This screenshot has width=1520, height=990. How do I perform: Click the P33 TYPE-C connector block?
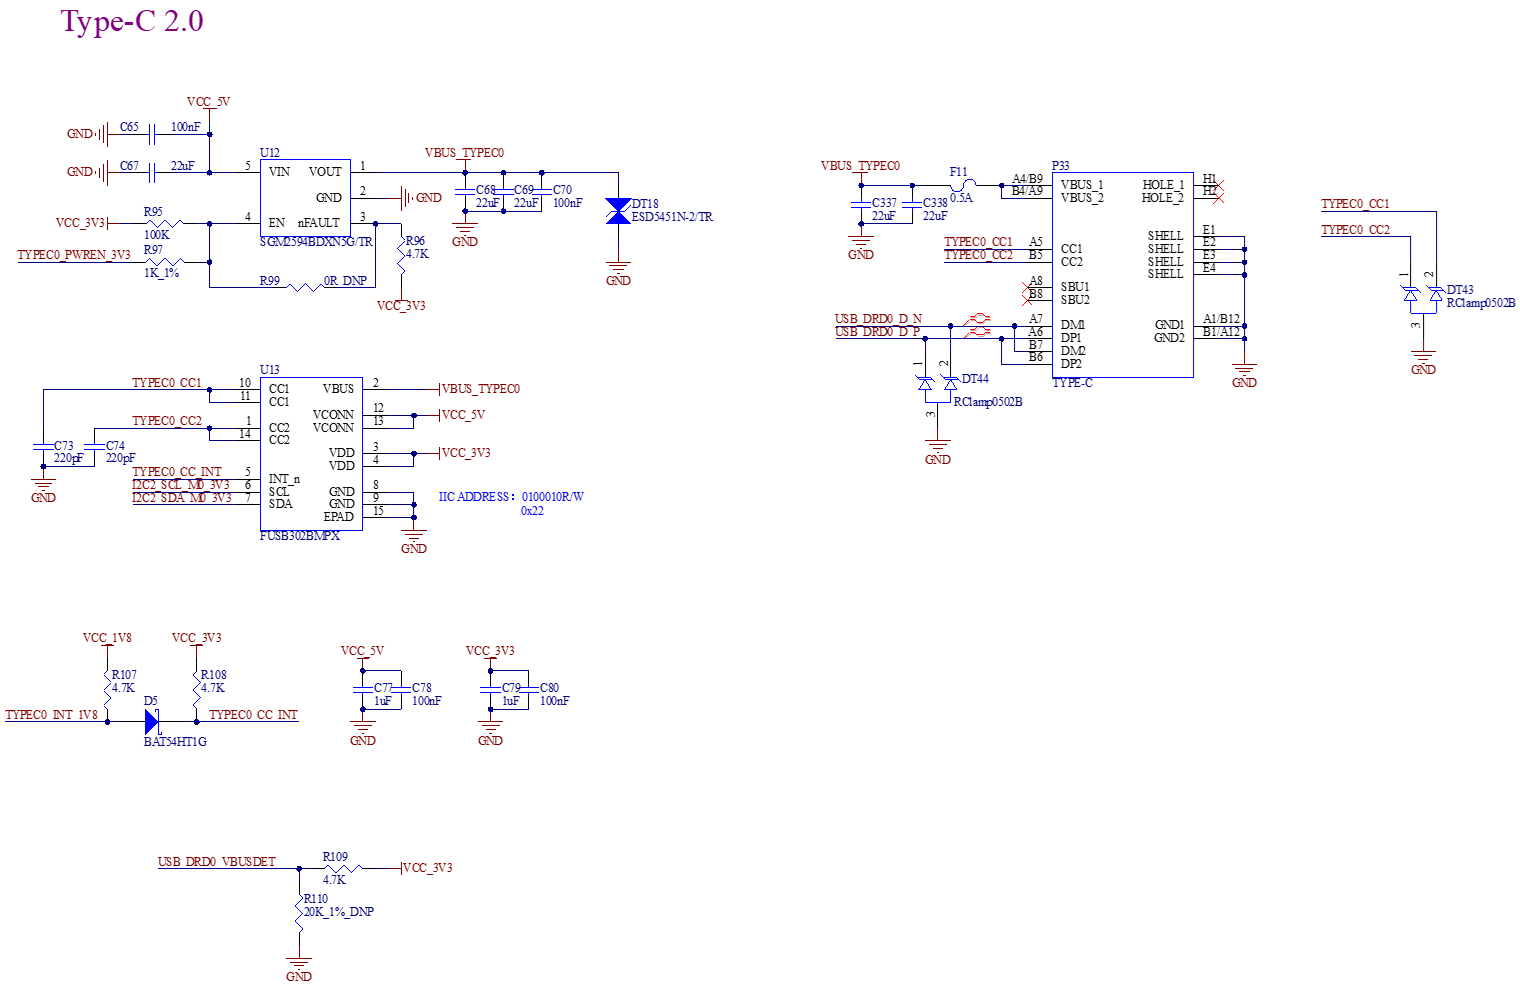click(1122, 274)
